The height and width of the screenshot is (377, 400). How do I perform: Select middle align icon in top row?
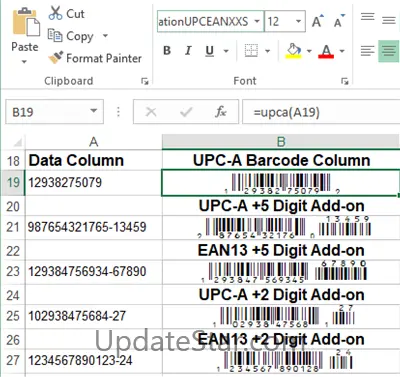389,19
